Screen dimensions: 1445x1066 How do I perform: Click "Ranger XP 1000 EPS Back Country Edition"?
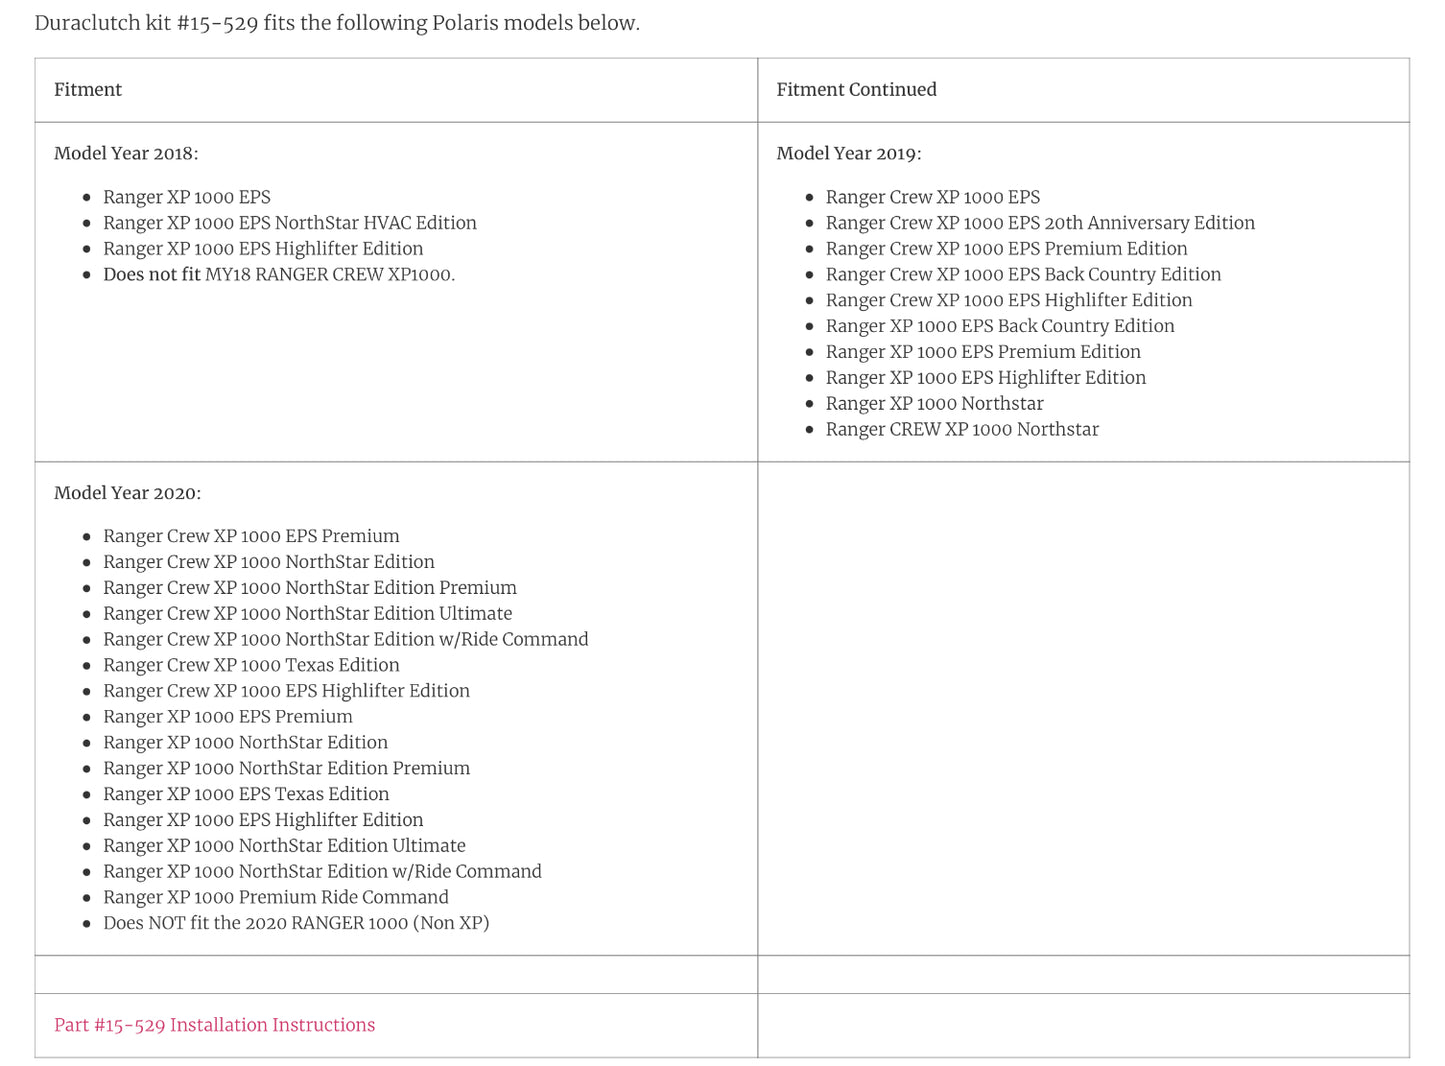coord(999,327)
